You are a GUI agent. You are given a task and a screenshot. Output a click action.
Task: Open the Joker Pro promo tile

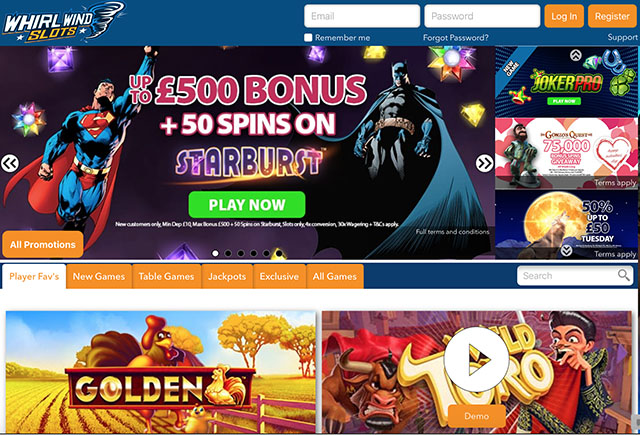[567, 82]
